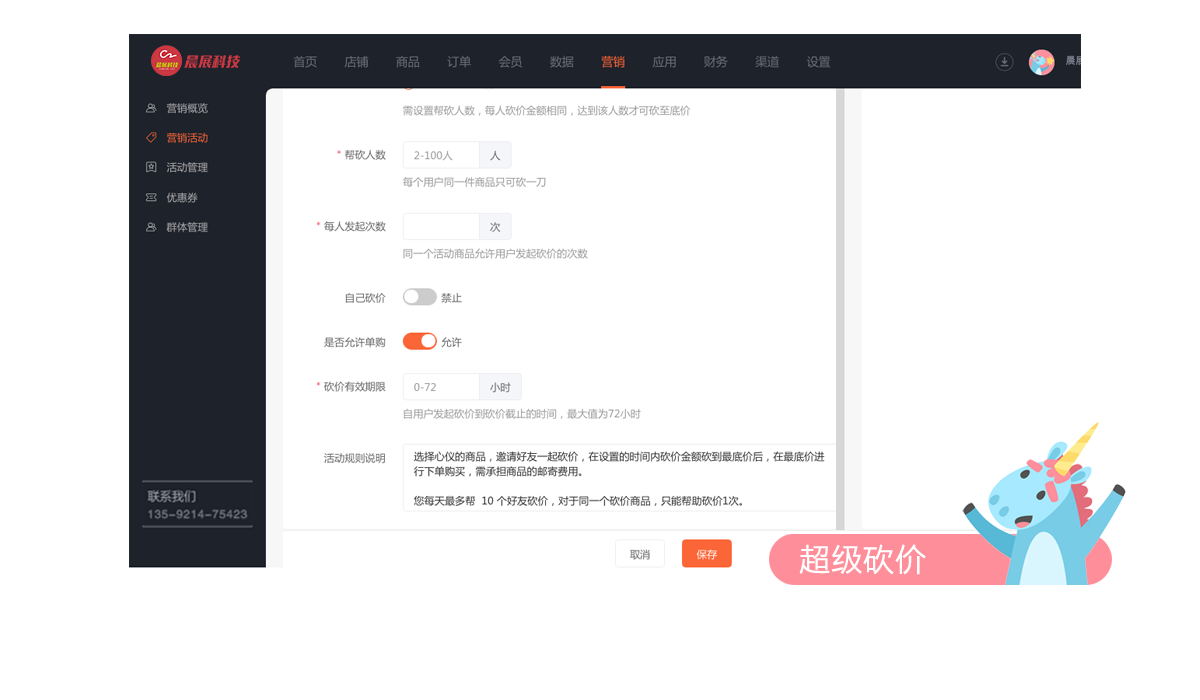Click the 晨展科技 logo icon
Screen dimensions: 1200x700
[x=166, y=61]
